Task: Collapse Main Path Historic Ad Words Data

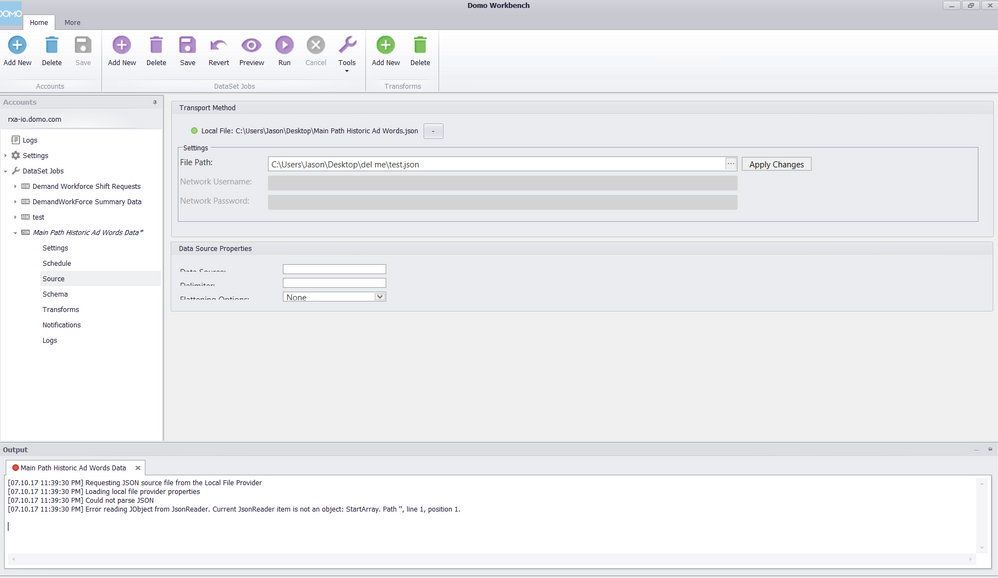Action: click(x=15, y=232)
